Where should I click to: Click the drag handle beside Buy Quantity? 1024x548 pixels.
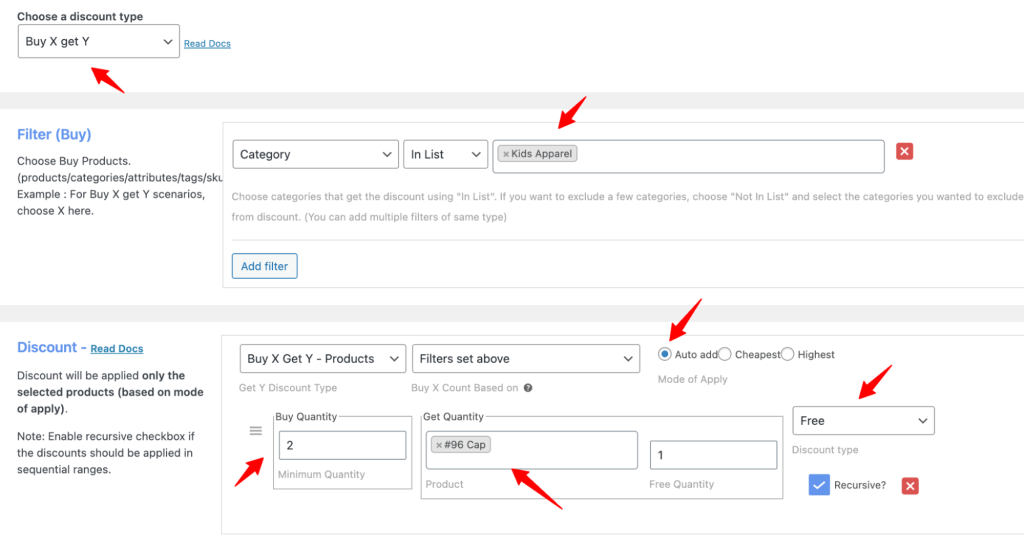[256, 431]
